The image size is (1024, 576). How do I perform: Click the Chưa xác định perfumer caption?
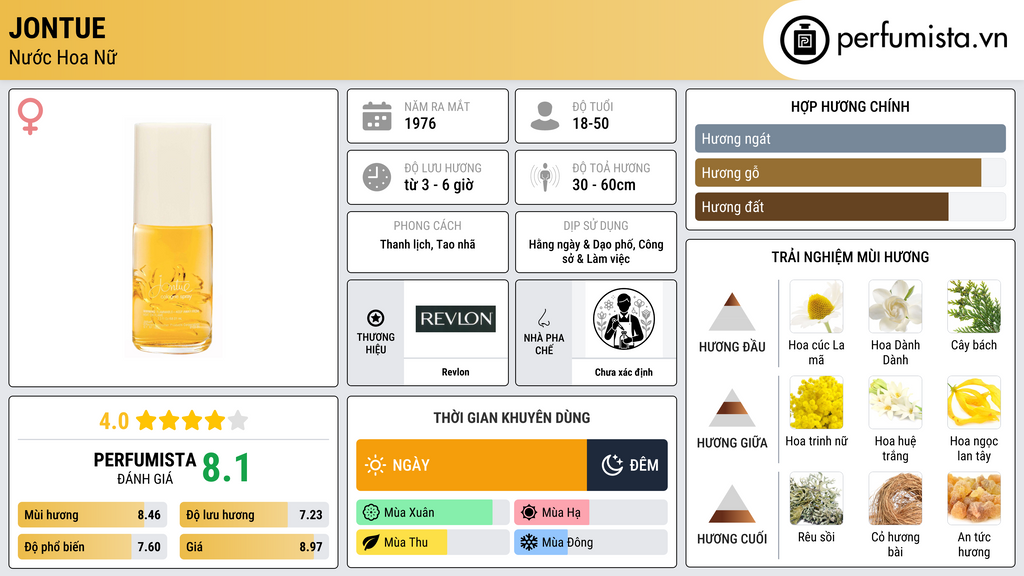tap(624, 372)
